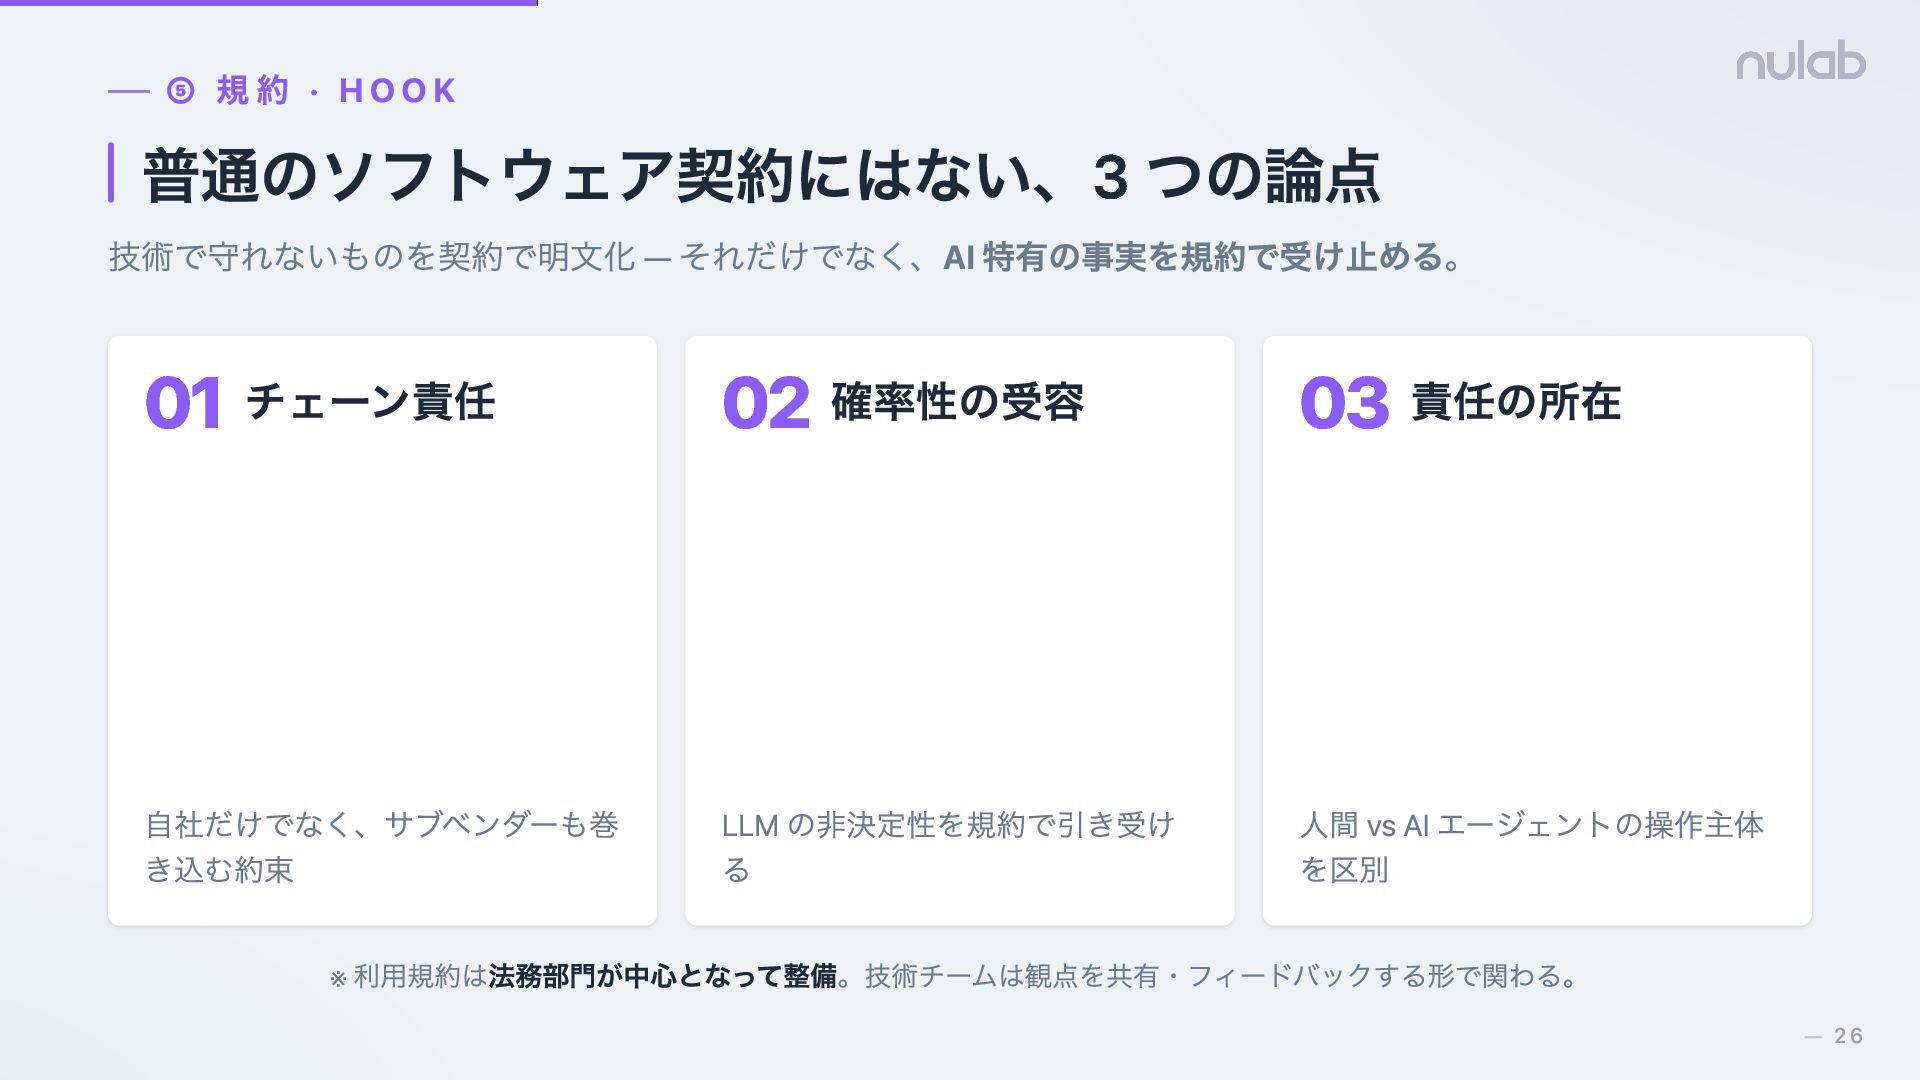Click the bold footnote text 法務部門が中心となって整備
Viewport: 1920px width, 1080px height.
click(x=663, y=976)
